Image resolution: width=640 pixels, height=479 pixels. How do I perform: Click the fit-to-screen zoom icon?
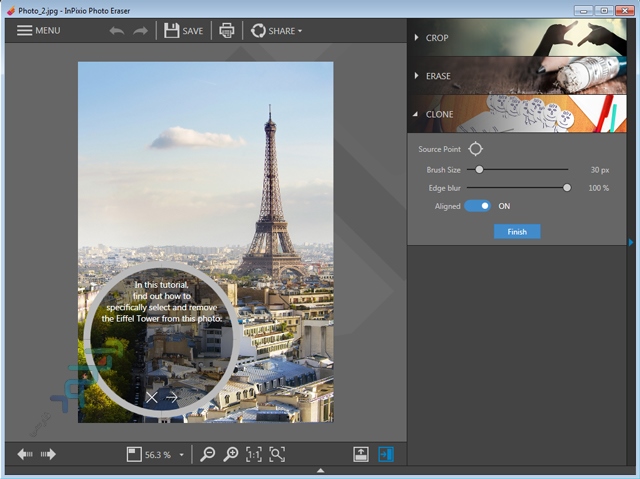[277, 454]
